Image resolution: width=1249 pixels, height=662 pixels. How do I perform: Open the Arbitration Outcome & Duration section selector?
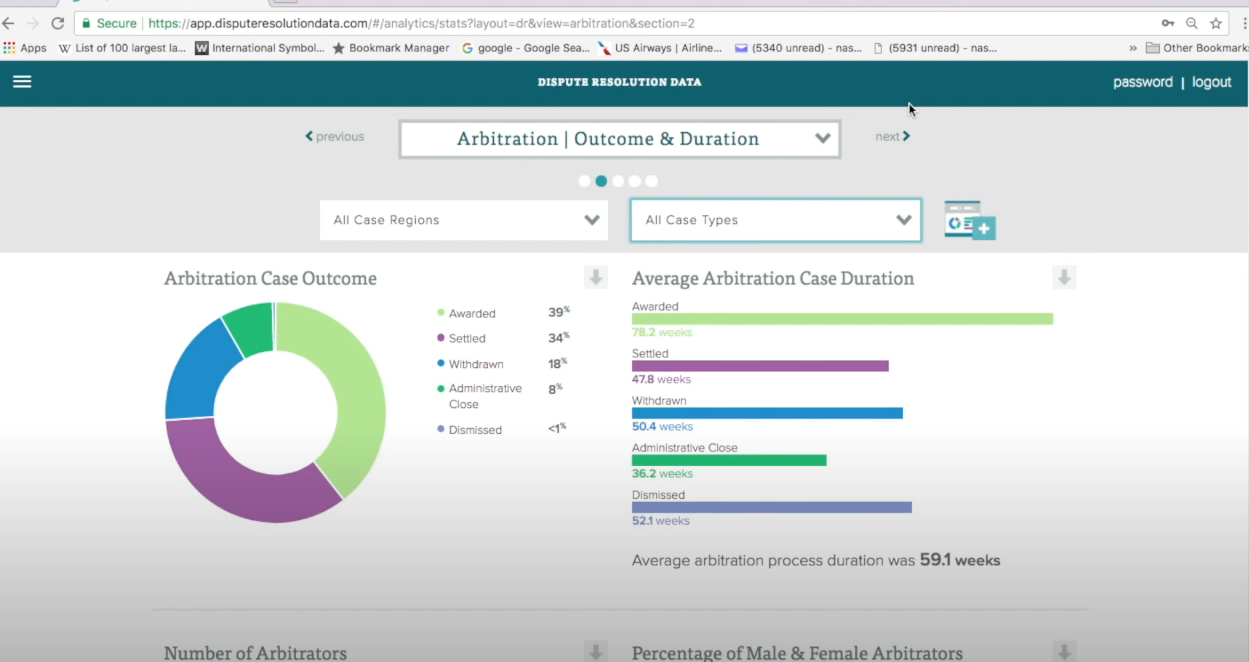[x=620, y=139]
